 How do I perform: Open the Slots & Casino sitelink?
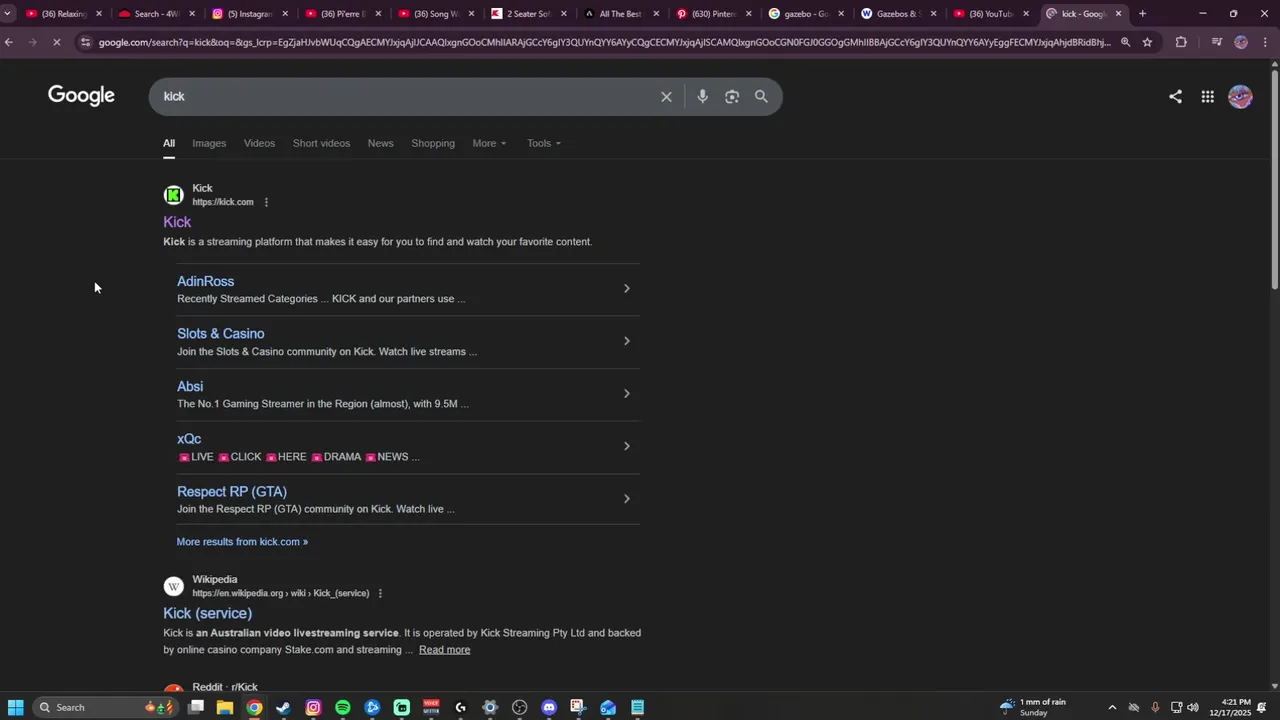[221, 334]
